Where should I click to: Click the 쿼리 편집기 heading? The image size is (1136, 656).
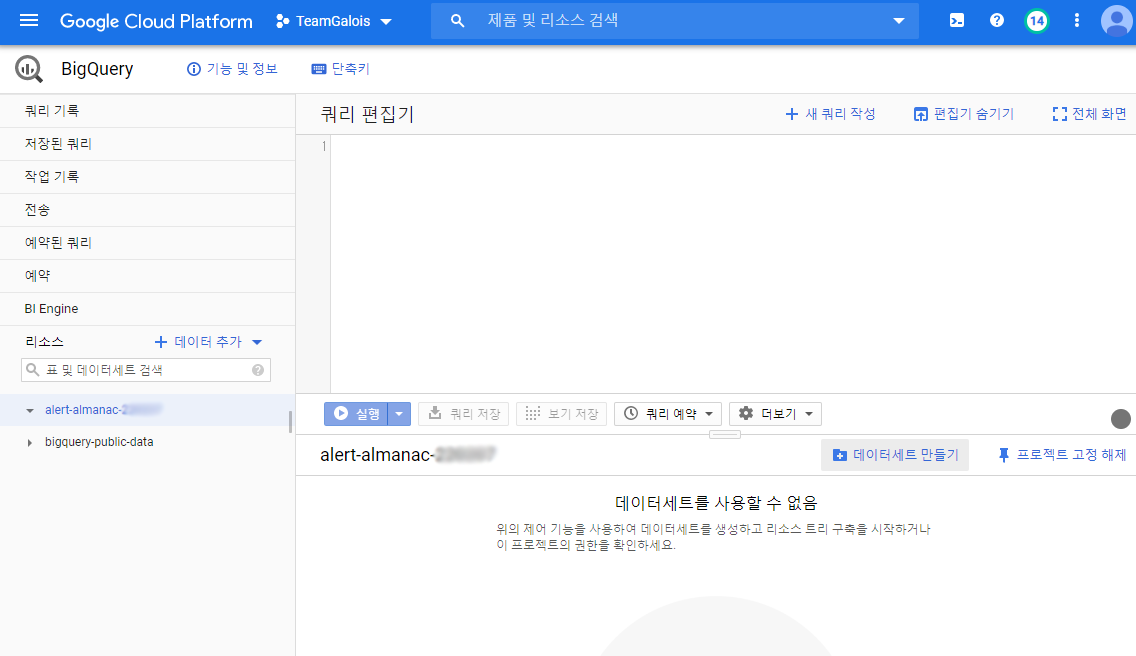[x=367, y=115]
